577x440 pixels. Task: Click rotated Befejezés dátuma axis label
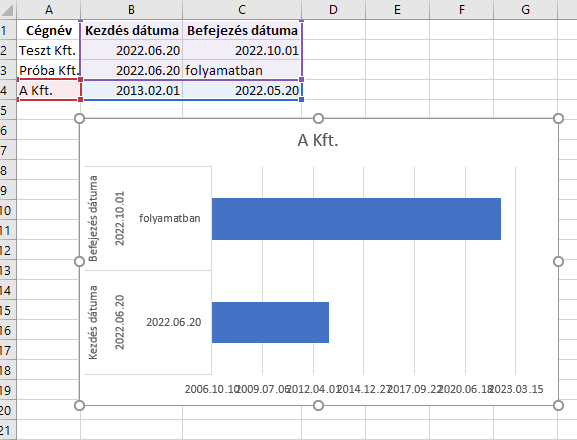(x=93, y=219)
